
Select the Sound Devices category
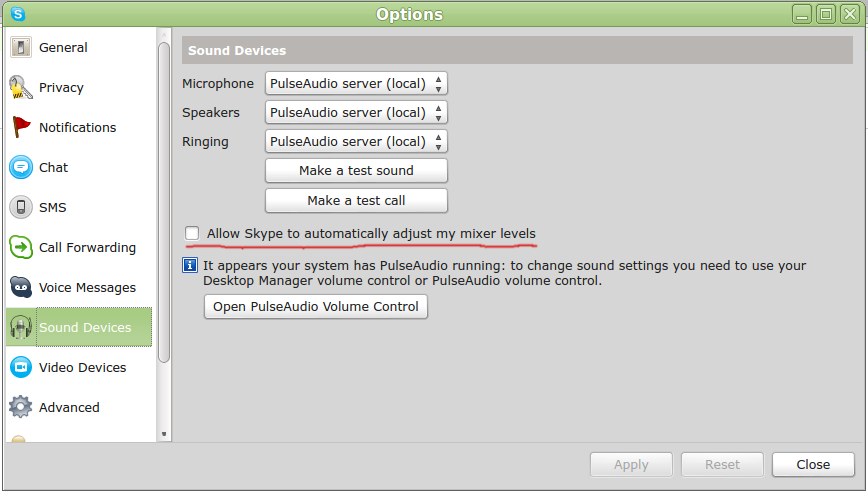[84, 328]
